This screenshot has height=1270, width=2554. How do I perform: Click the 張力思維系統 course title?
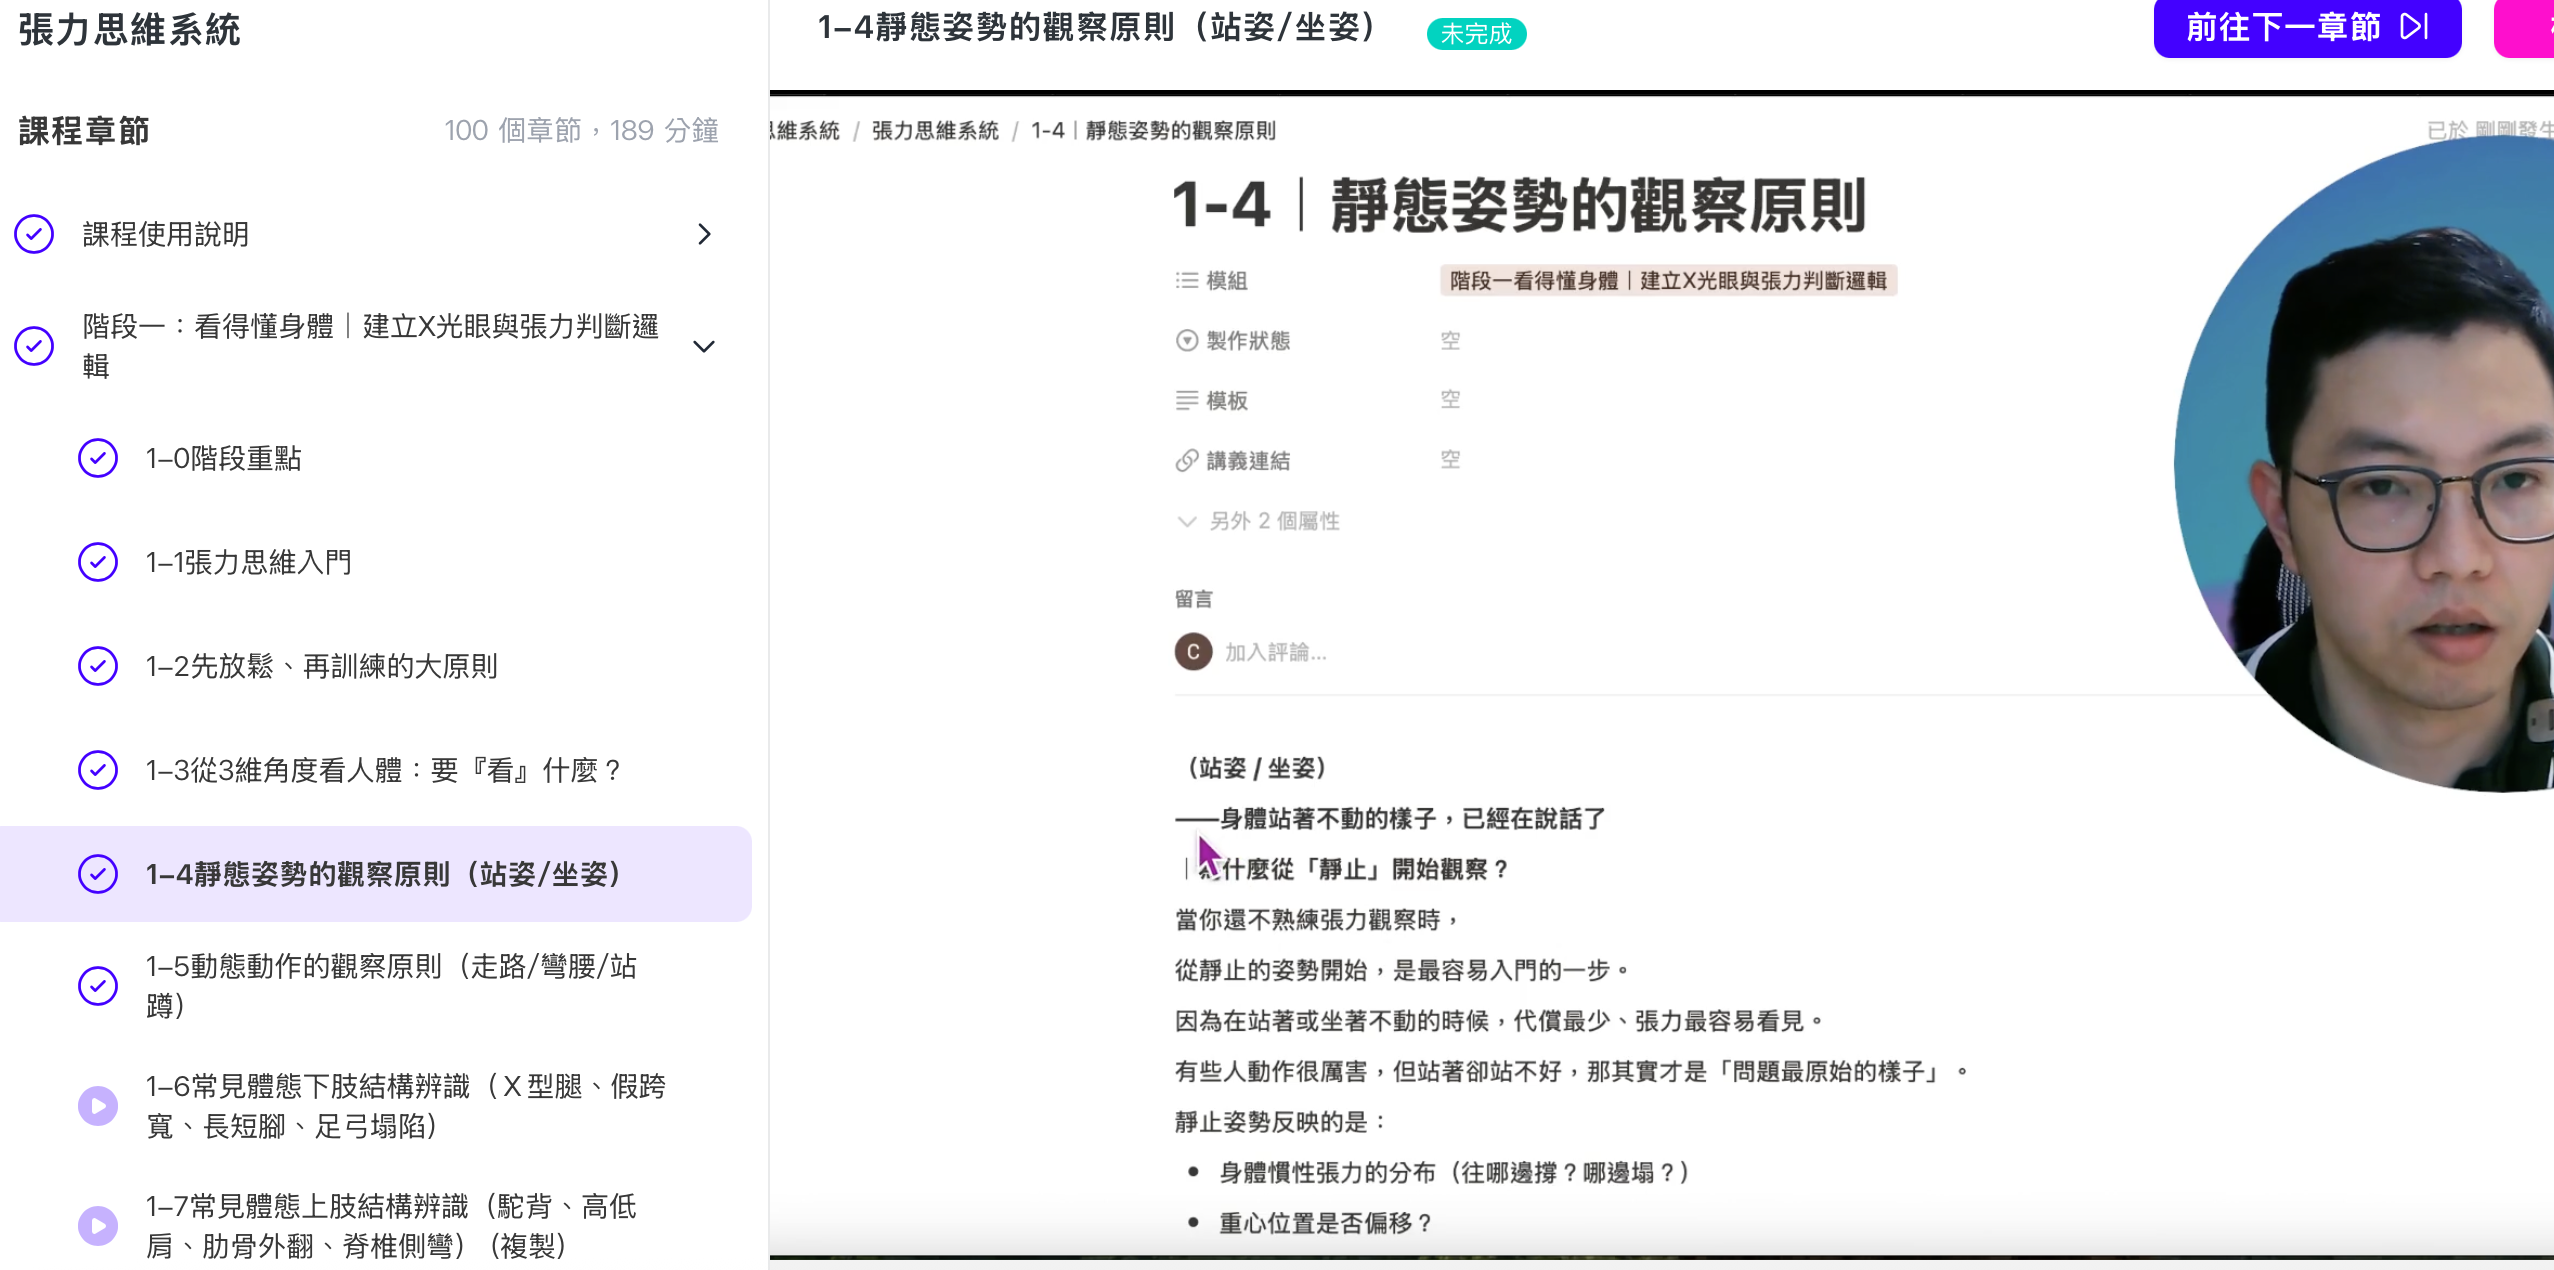(x=130, y=29)
